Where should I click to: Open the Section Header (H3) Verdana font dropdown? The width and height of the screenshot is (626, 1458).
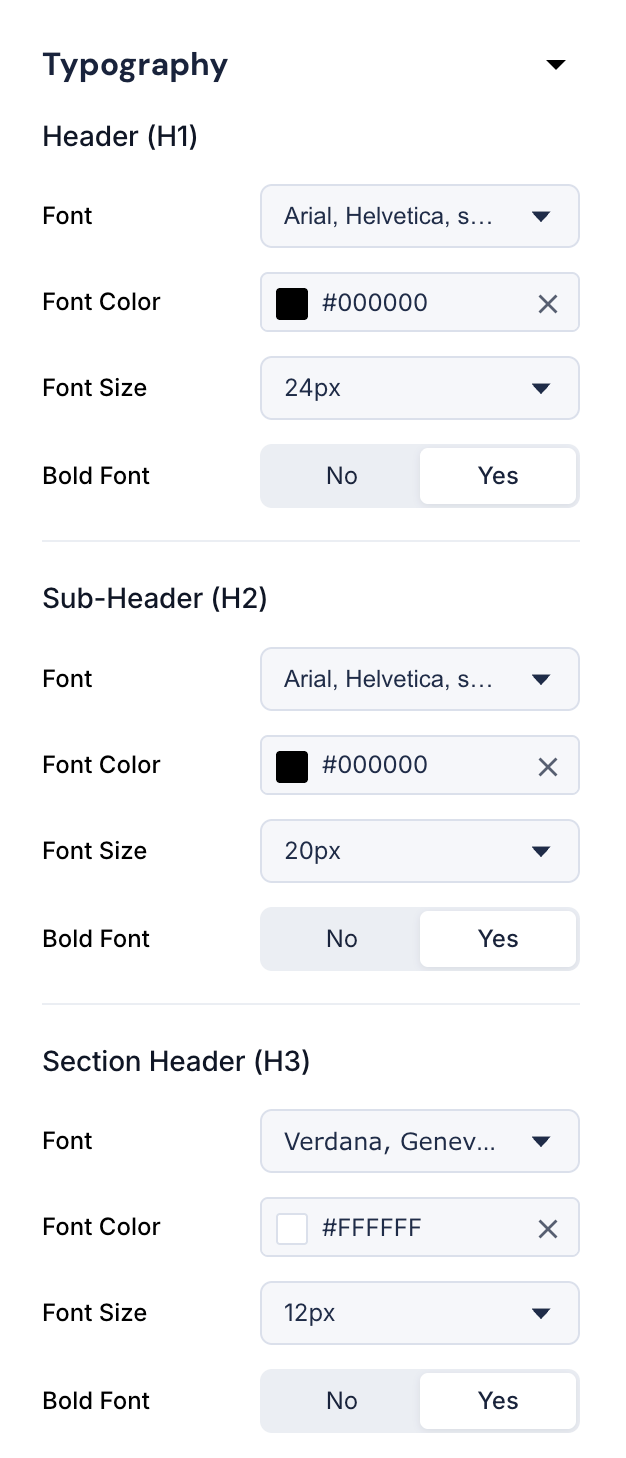coord(420,1141)
